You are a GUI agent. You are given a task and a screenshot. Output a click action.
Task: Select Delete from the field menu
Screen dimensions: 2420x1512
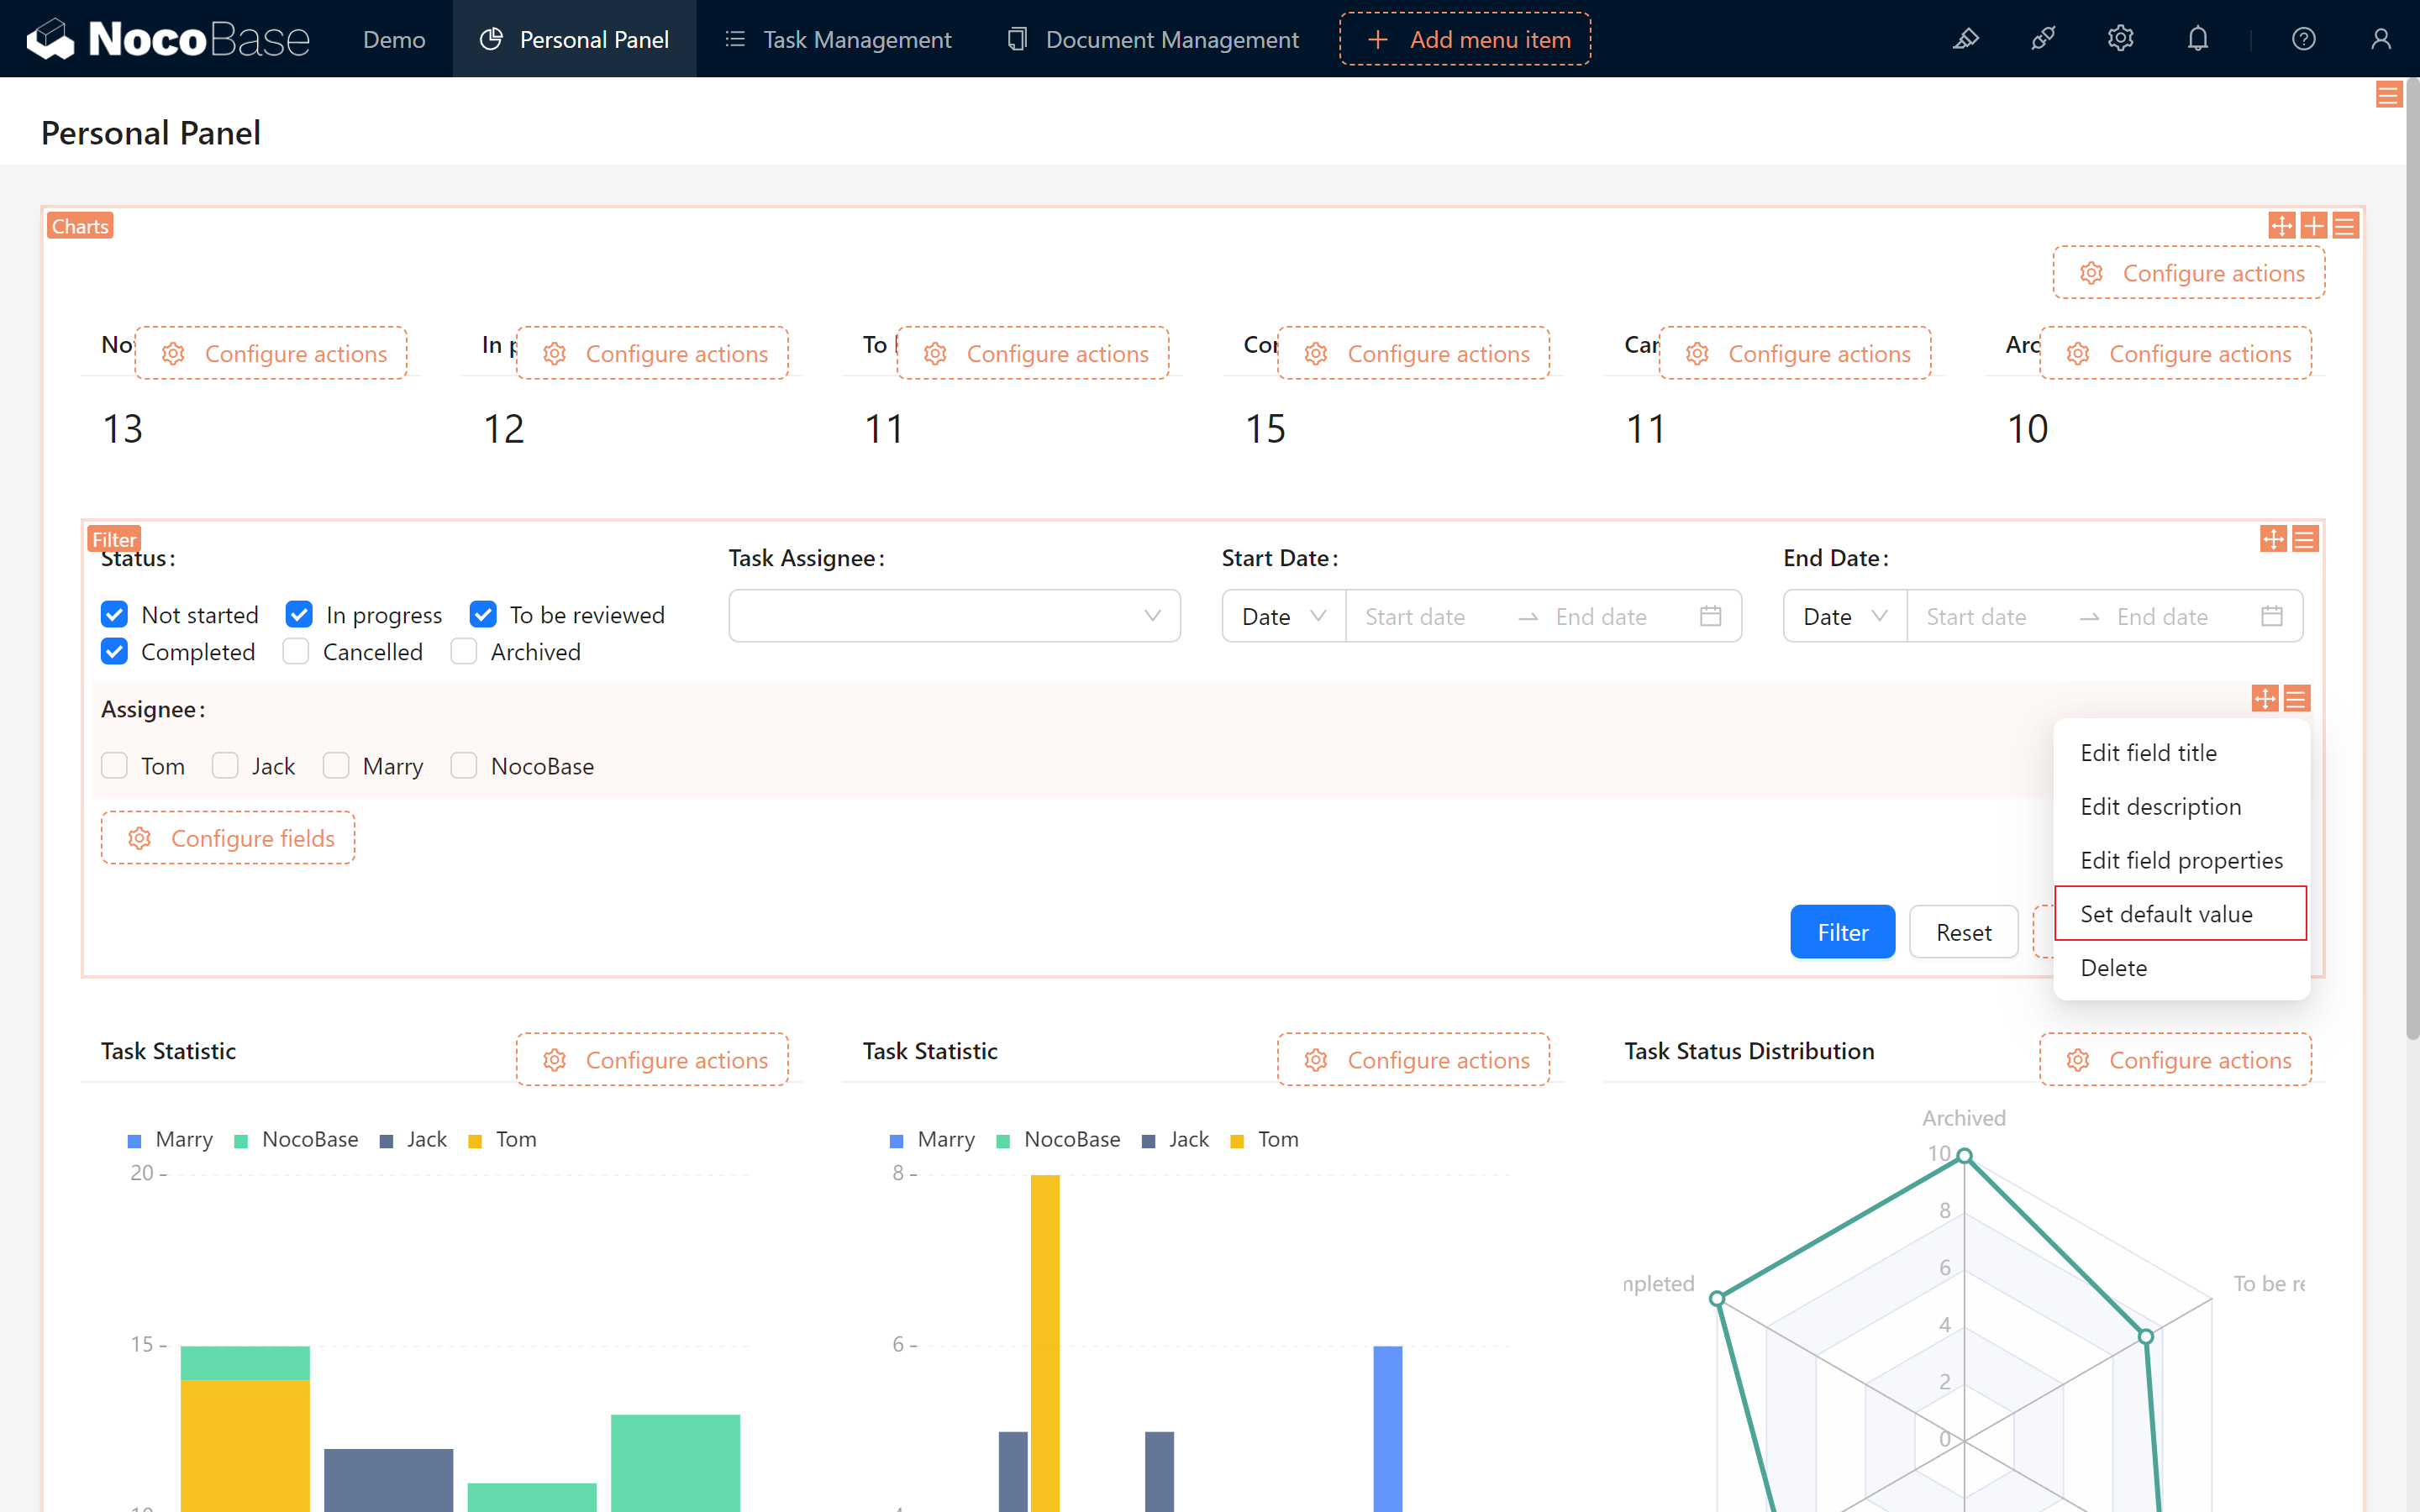point(2181,968)
